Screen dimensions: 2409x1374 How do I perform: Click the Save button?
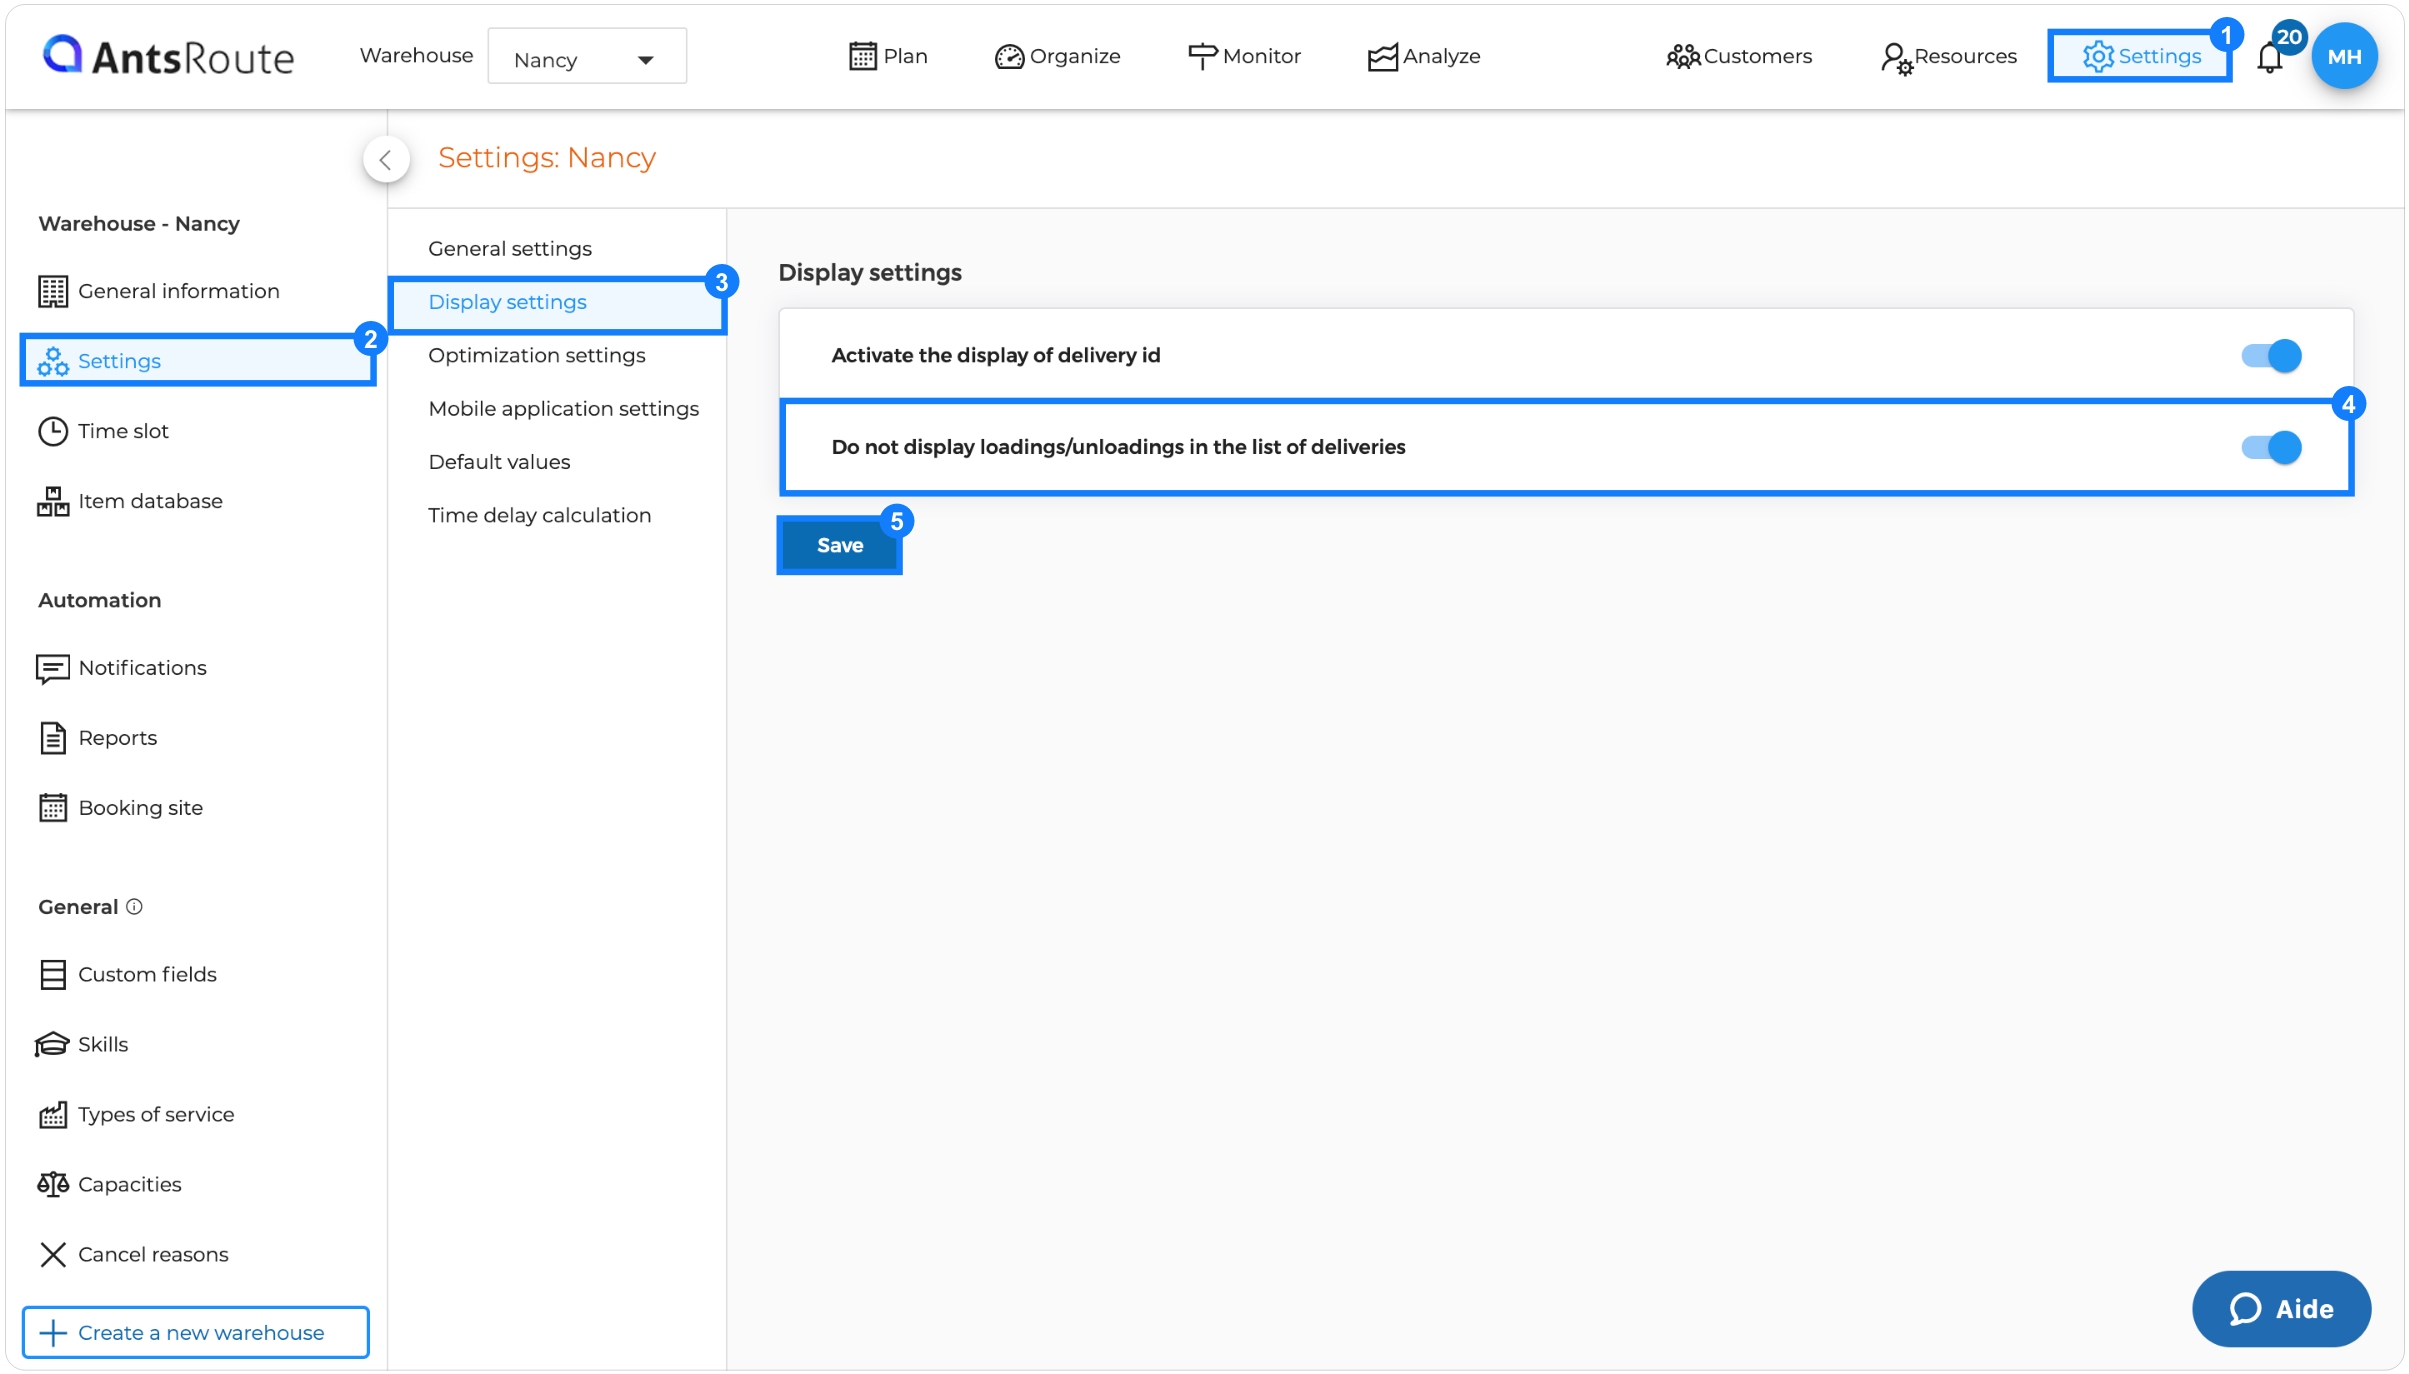(x=840, y=545)
